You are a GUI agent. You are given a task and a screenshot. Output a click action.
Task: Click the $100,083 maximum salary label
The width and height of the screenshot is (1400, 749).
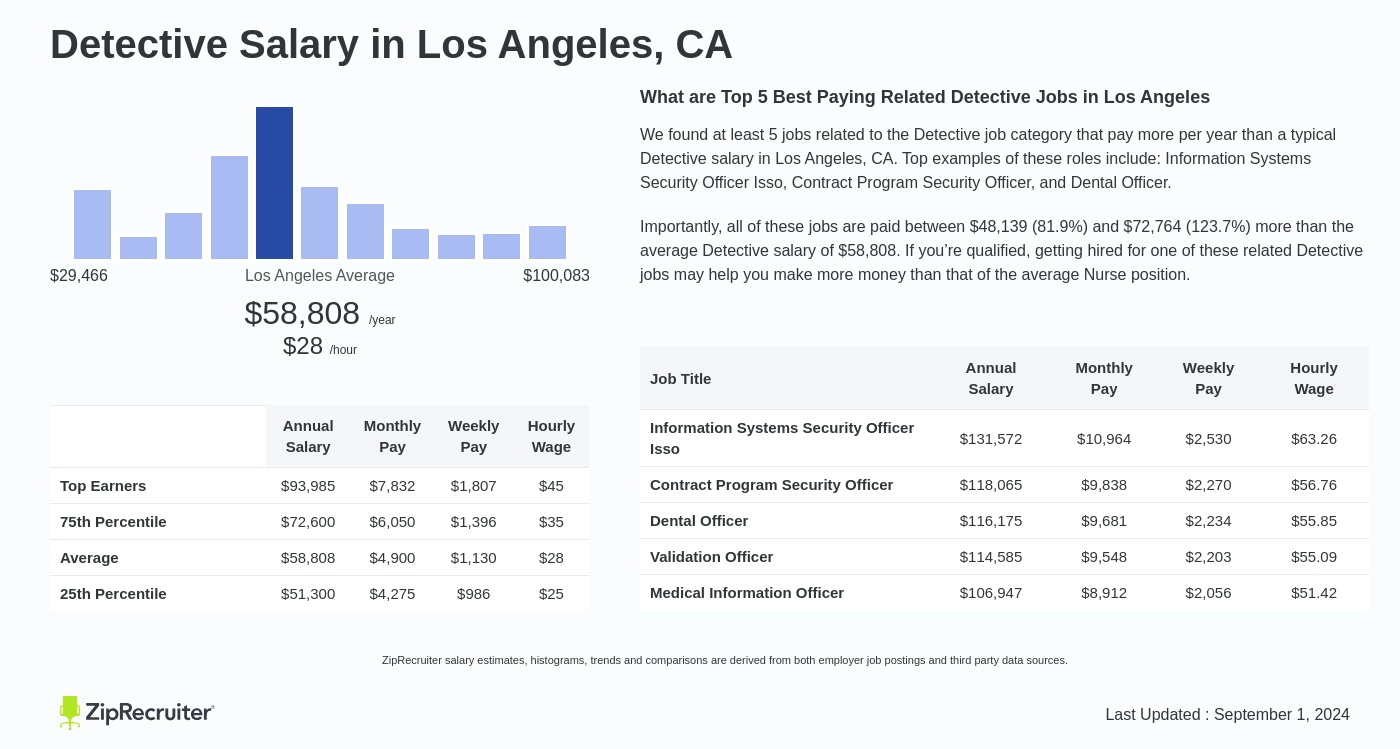click(556, 276)
